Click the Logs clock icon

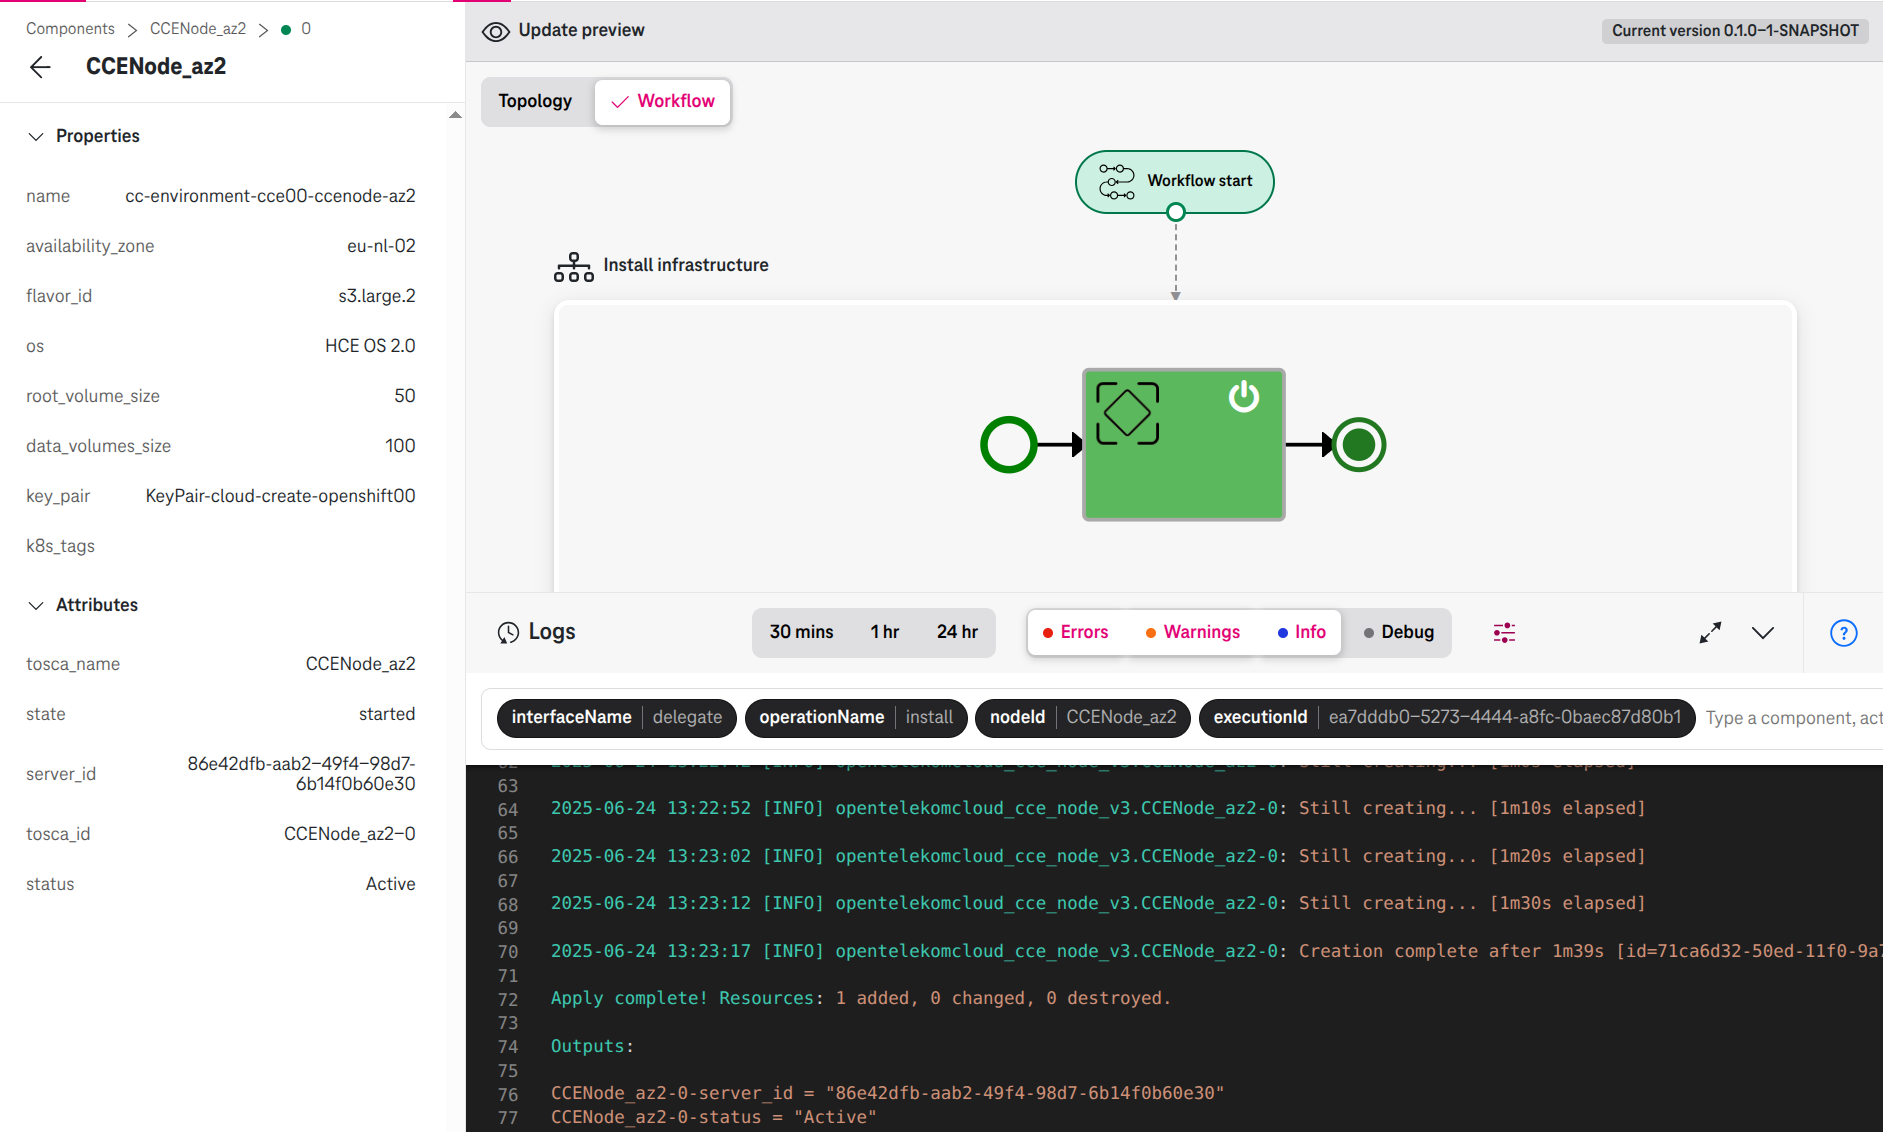(508, 632)
